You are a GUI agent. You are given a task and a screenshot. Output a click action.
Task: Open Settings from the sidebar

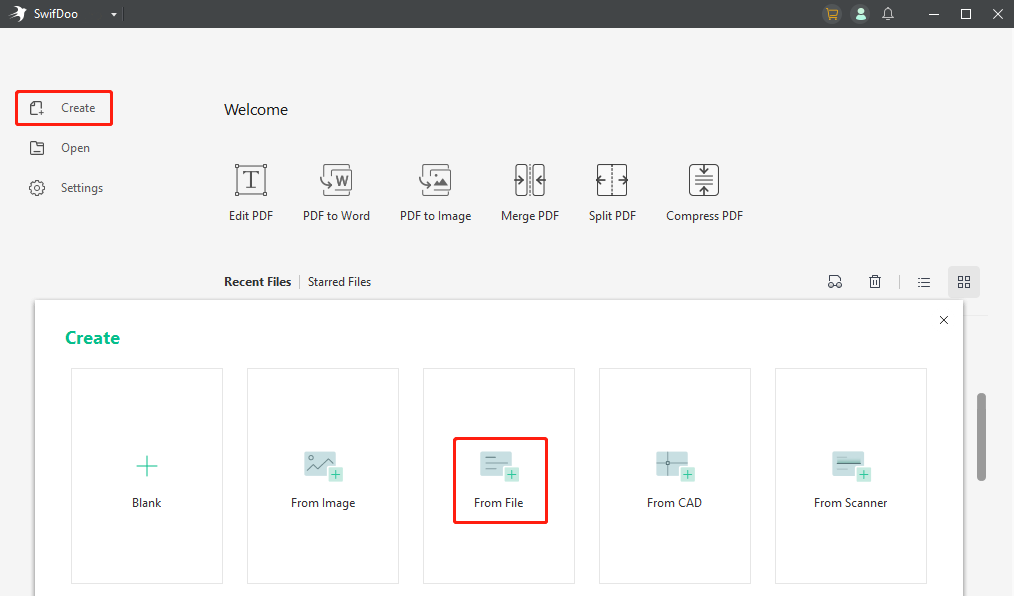65,188
